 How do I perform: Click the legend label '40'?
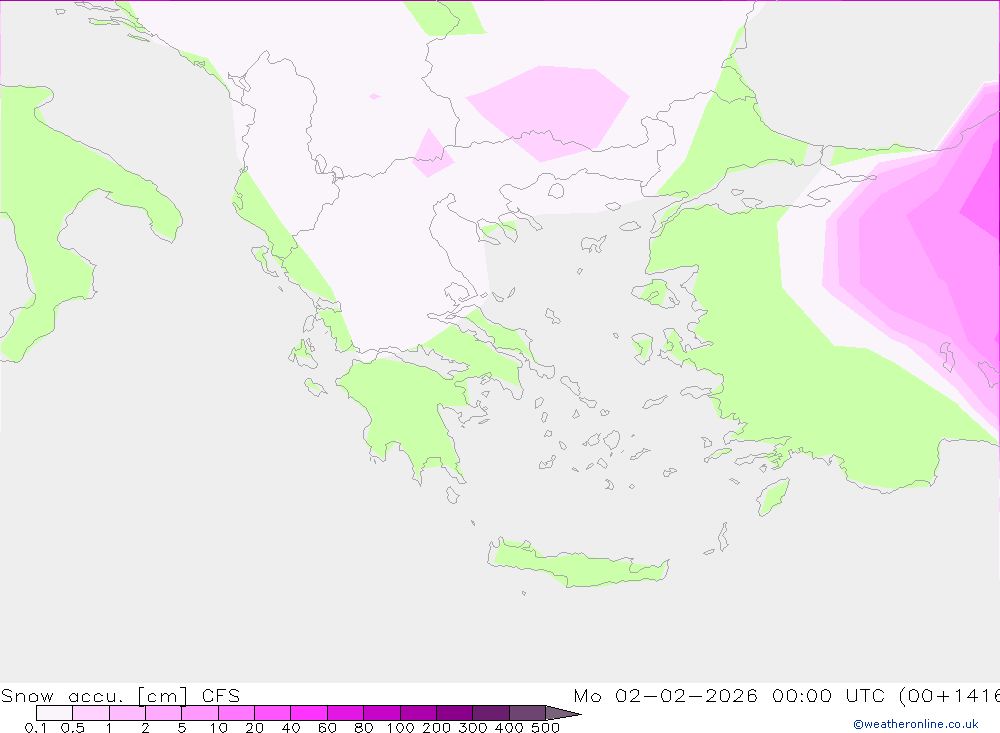[291, 727]
